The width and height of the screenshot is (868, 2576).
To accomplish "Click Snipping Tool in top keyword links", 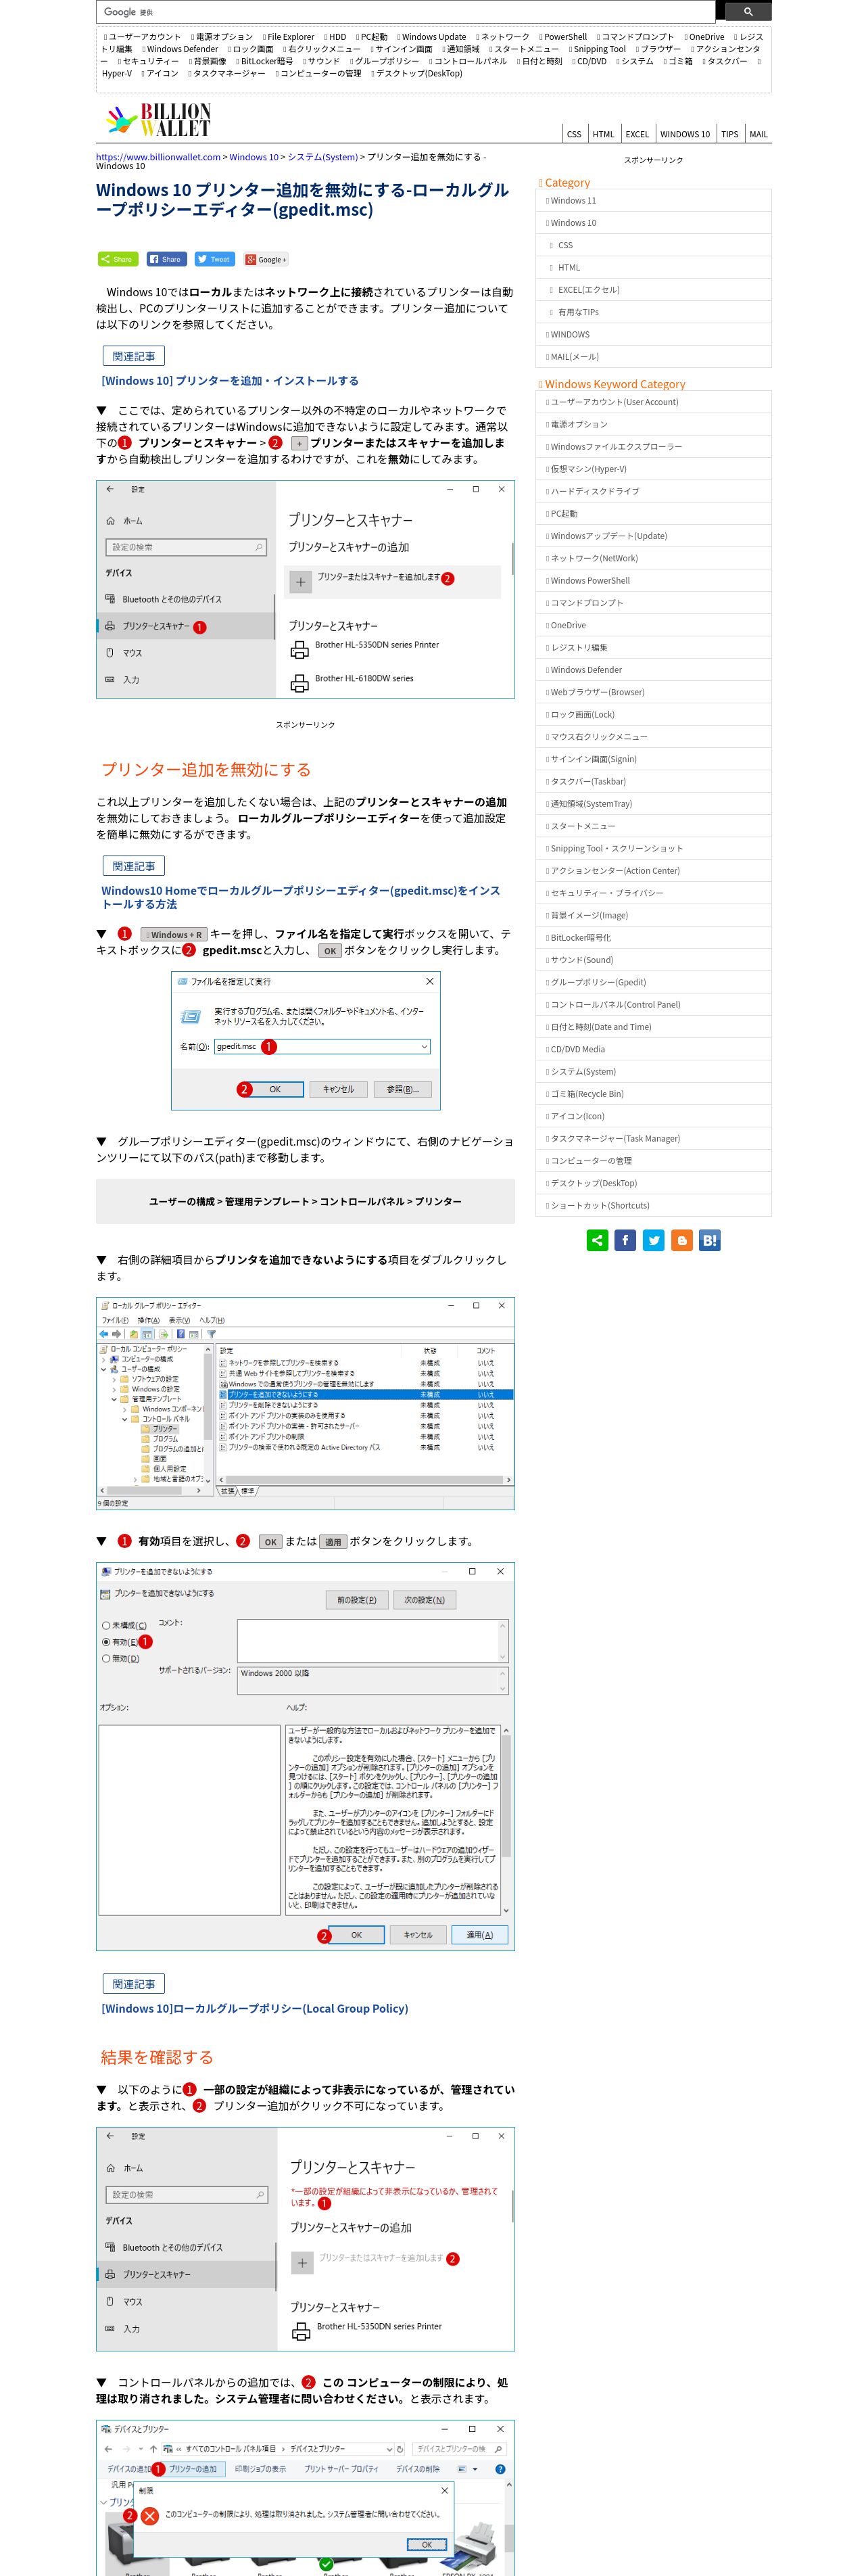I will pos(599,49).
